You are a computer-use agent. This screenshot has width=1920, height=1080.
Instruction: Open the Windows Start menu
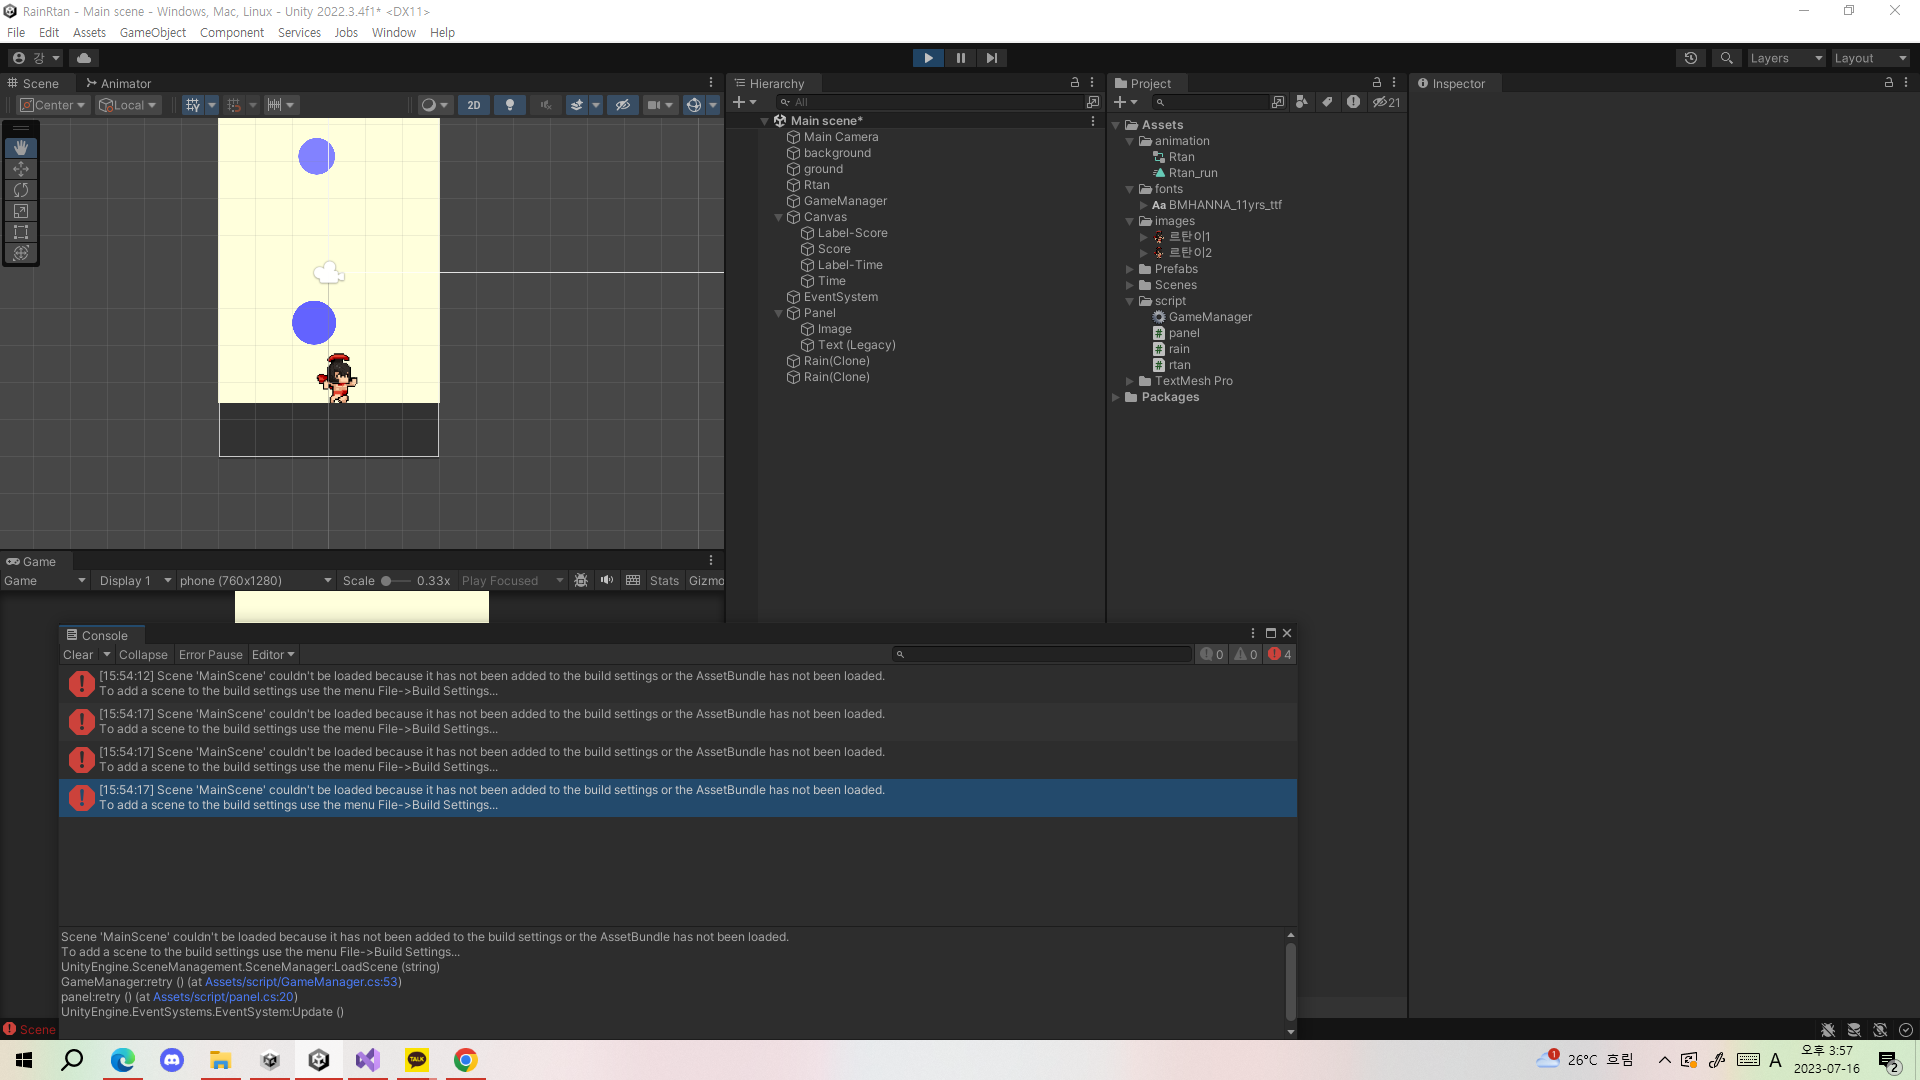pyautogui.click(x=24, y=1060)
